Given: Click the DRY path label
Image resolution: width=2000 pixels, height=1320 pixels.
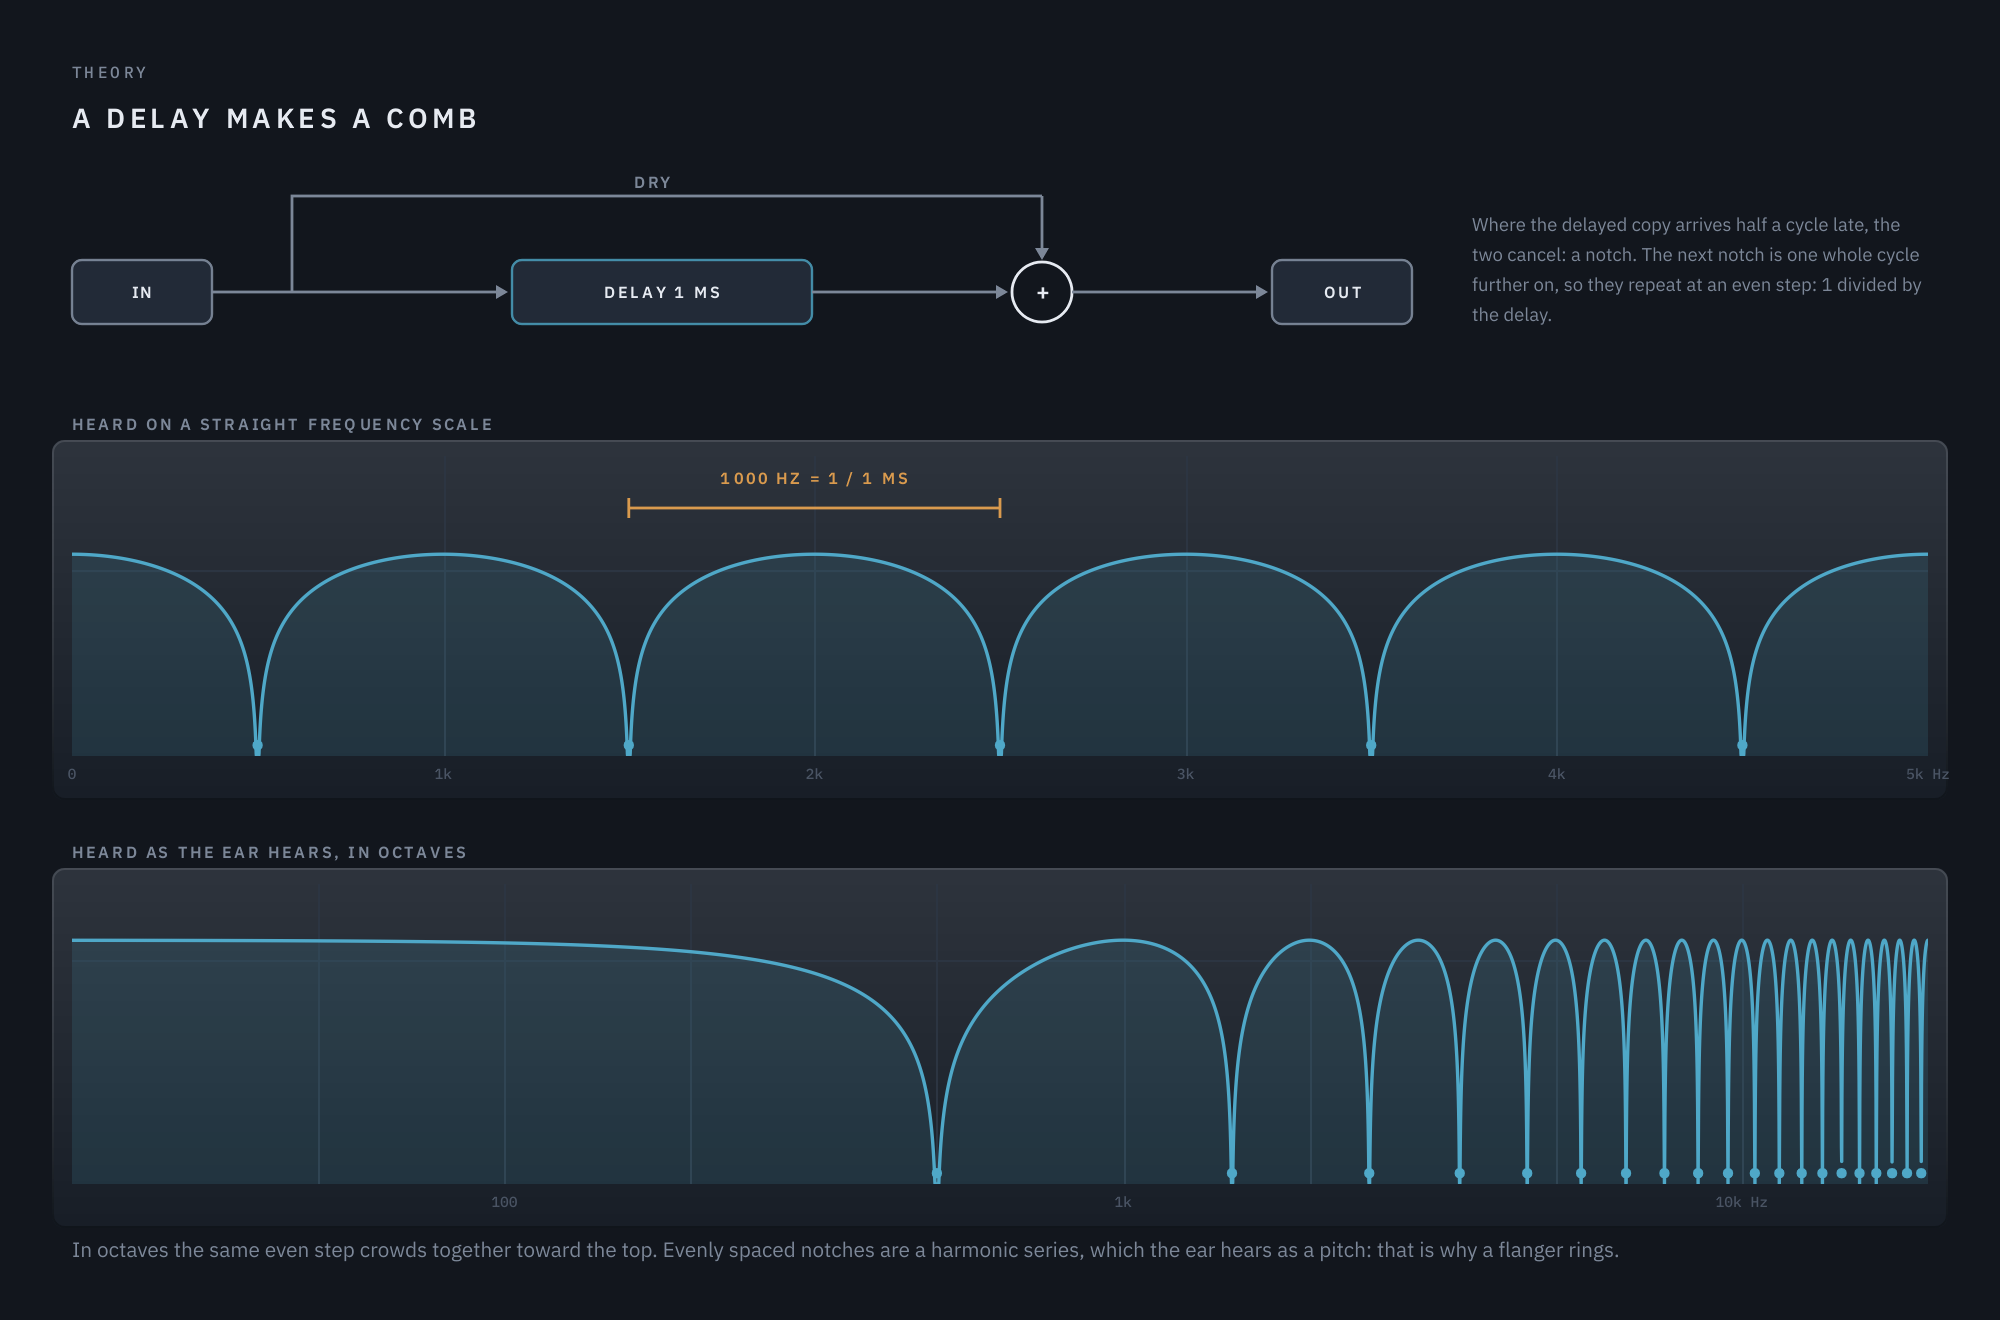Looking at the screenshot, I should 652,182.
